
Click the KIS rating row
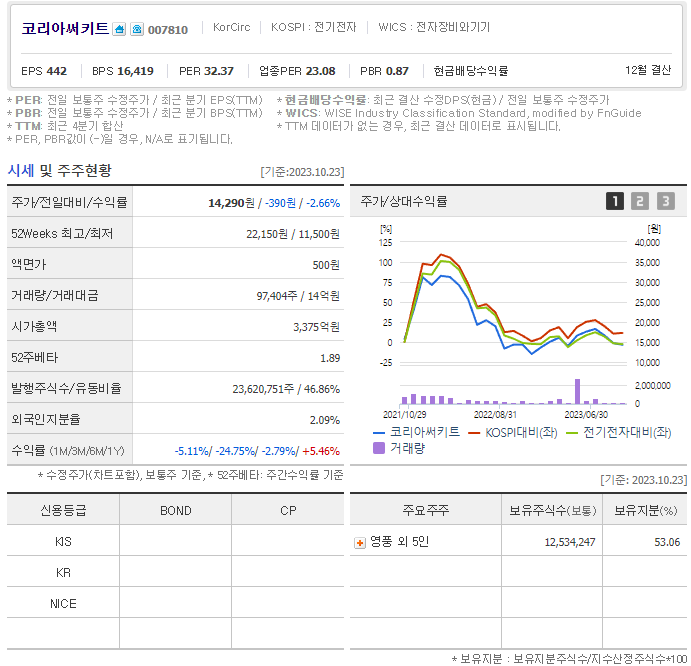tap(175, 542)
